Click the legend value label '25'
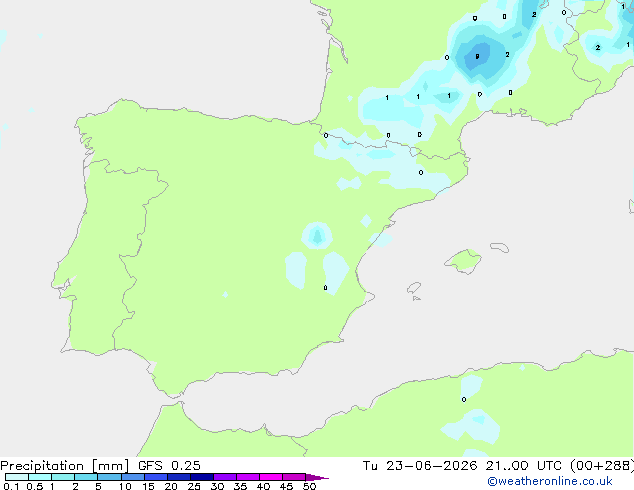634x490 pixels. [194, 486]
